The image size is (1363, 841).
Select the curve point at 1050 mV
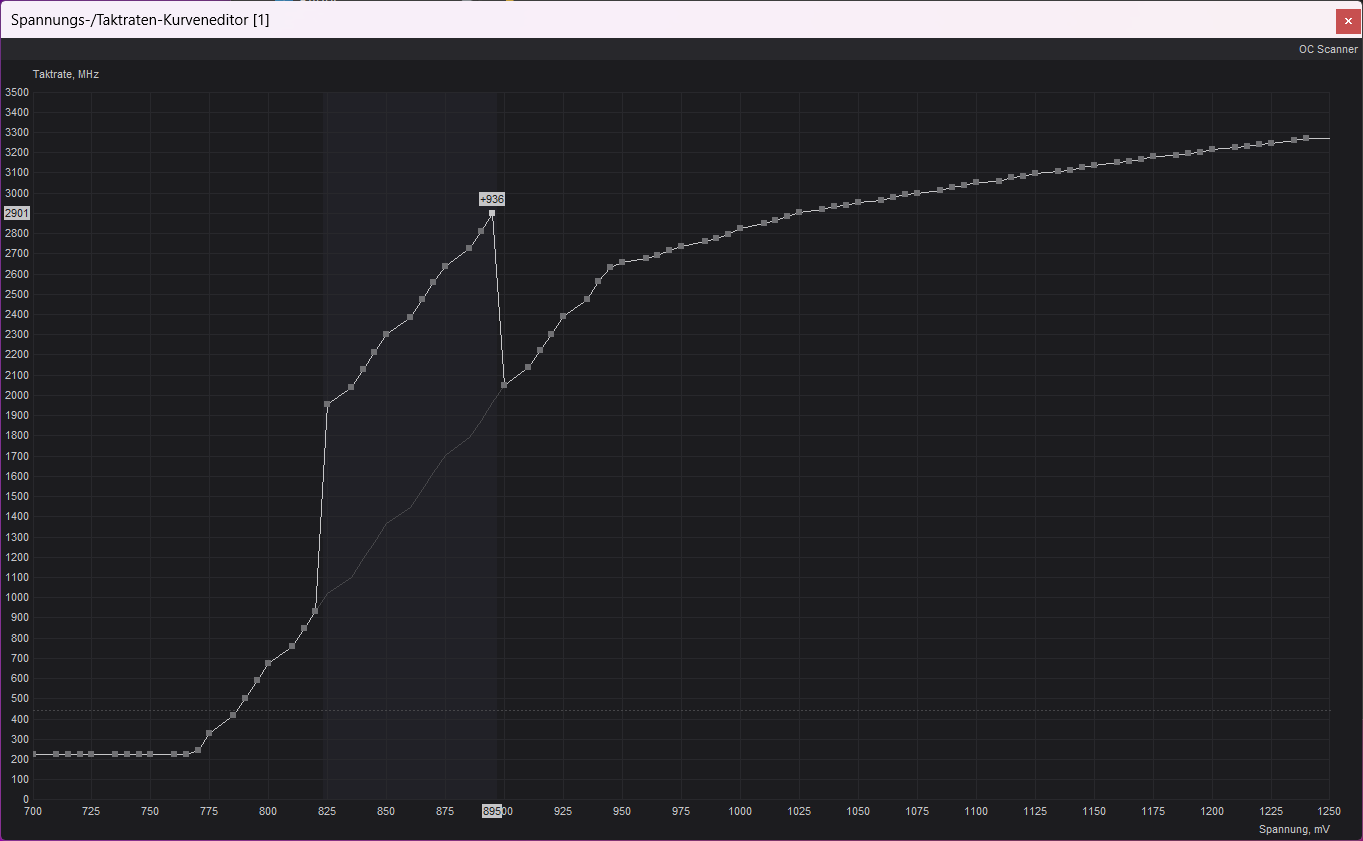pyautogui.click(x=858, y=202)
